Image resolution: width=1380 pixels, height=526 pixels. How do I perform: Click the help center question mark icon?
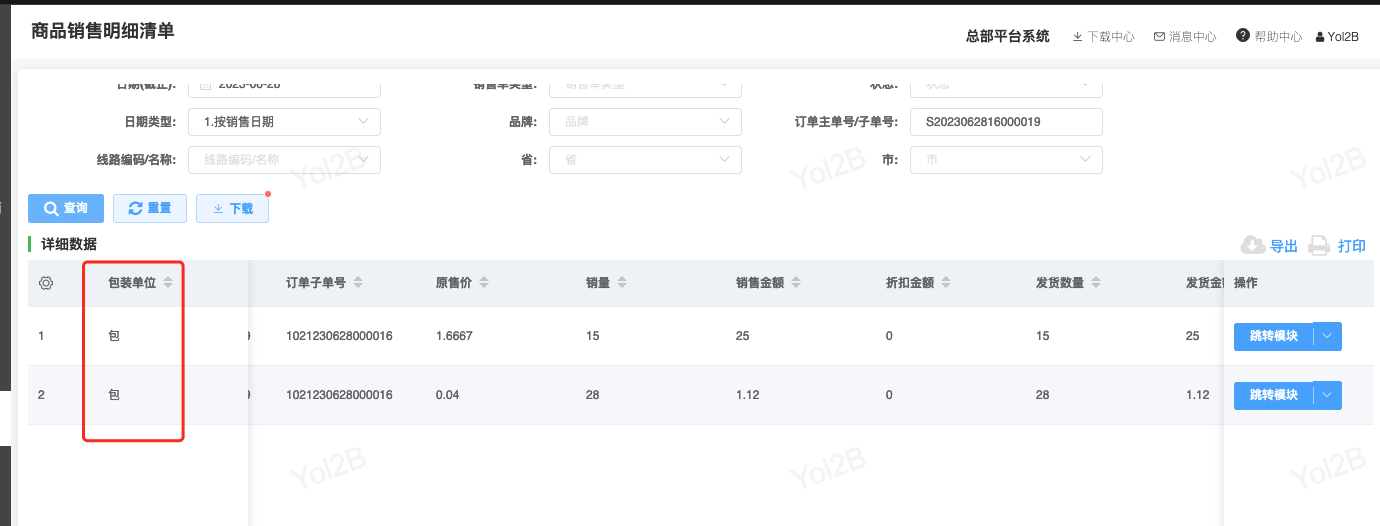pos(1243,35)
